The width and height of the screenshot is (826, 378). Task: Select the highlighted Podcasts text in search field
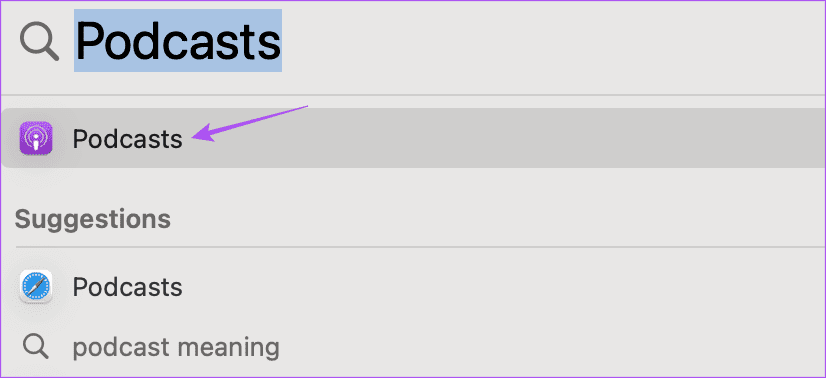[x=178, y=41]
